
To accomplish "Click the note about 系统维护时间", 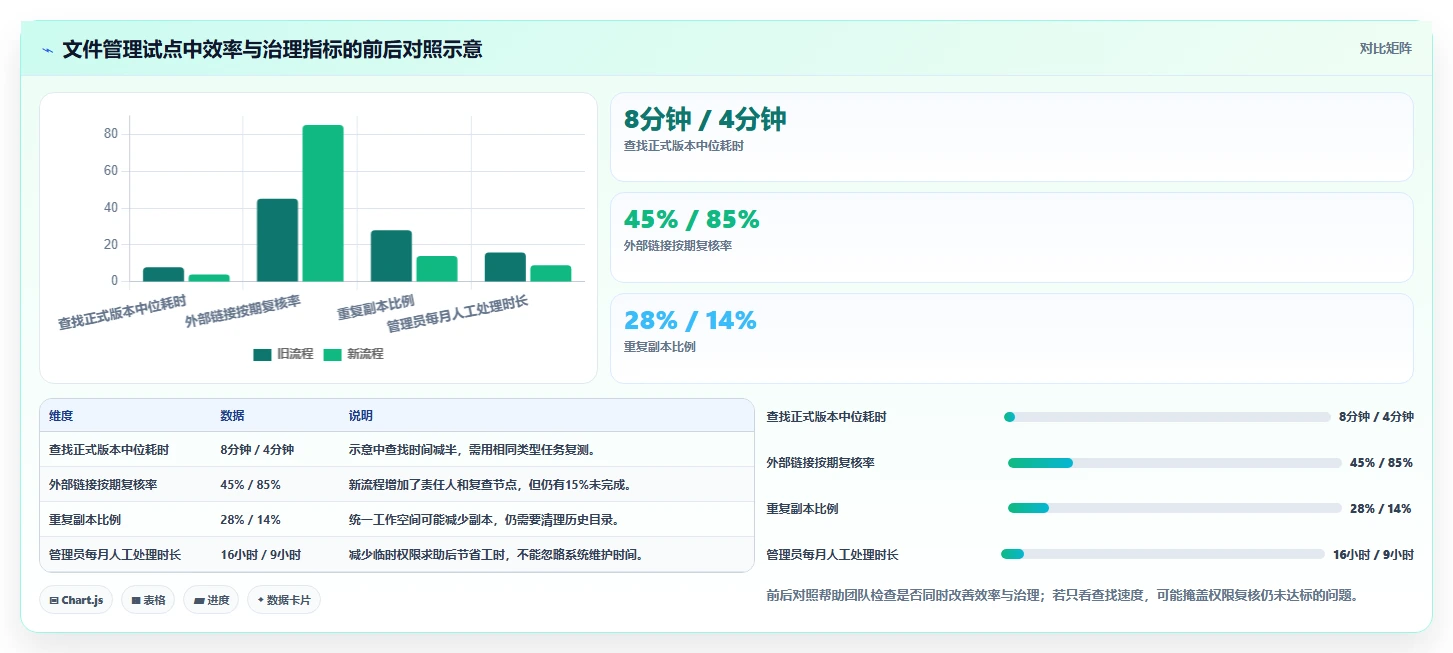I will [x=497, y=555].
